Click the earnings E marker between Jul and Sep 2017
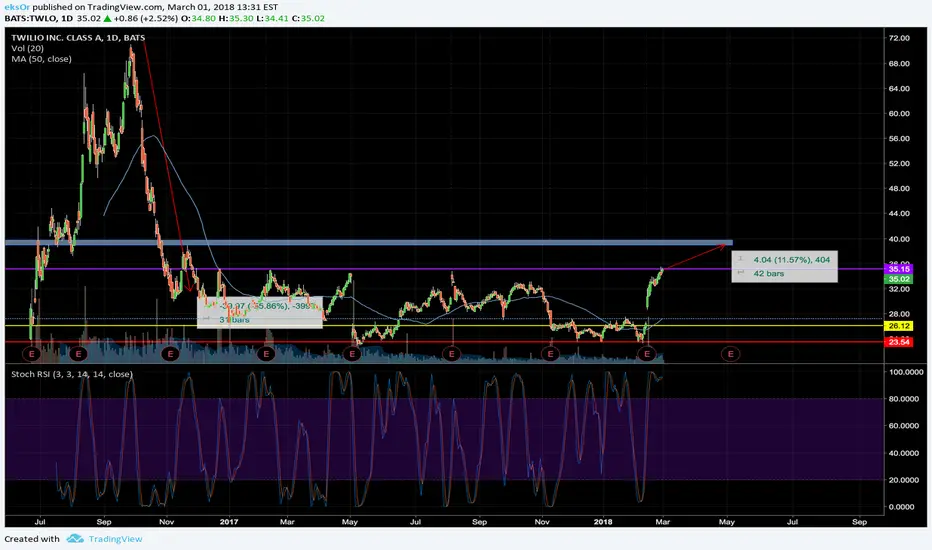Screen dimensions: 932x550 coord(452,354)
